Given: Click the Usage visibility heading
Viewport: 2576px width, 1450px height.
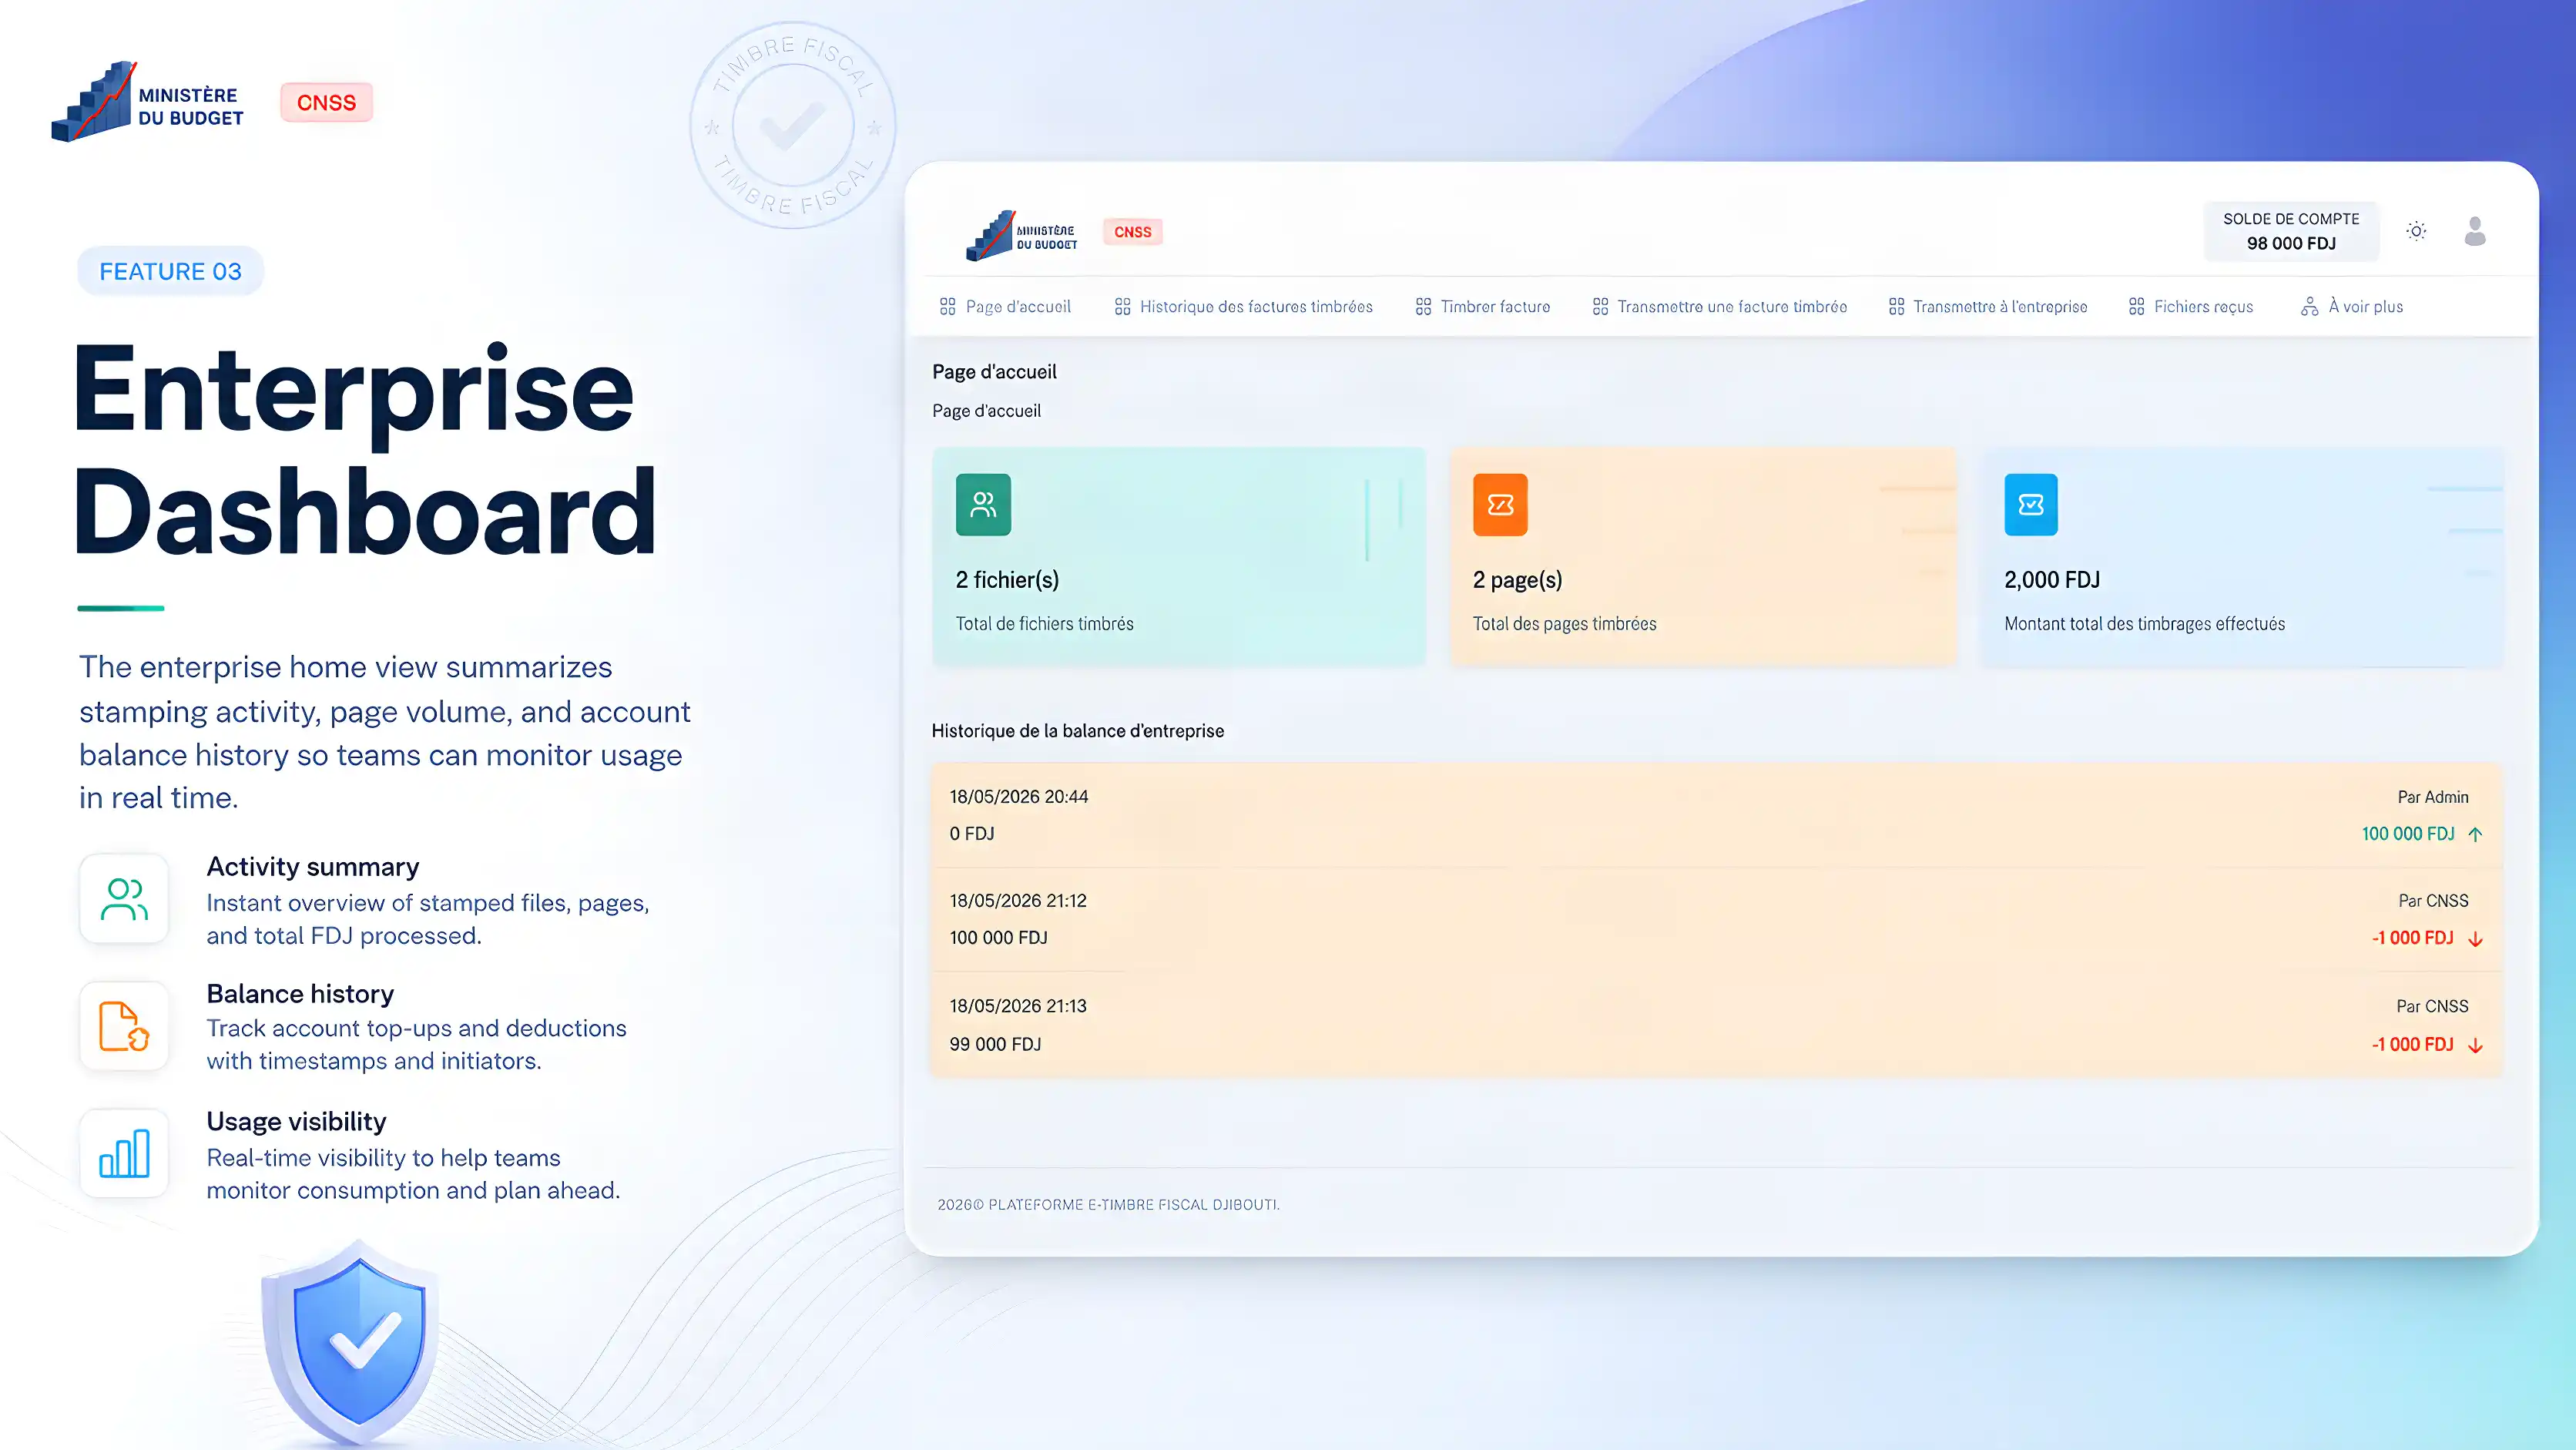Looking at the screenshot, I should click(296, 1122).
